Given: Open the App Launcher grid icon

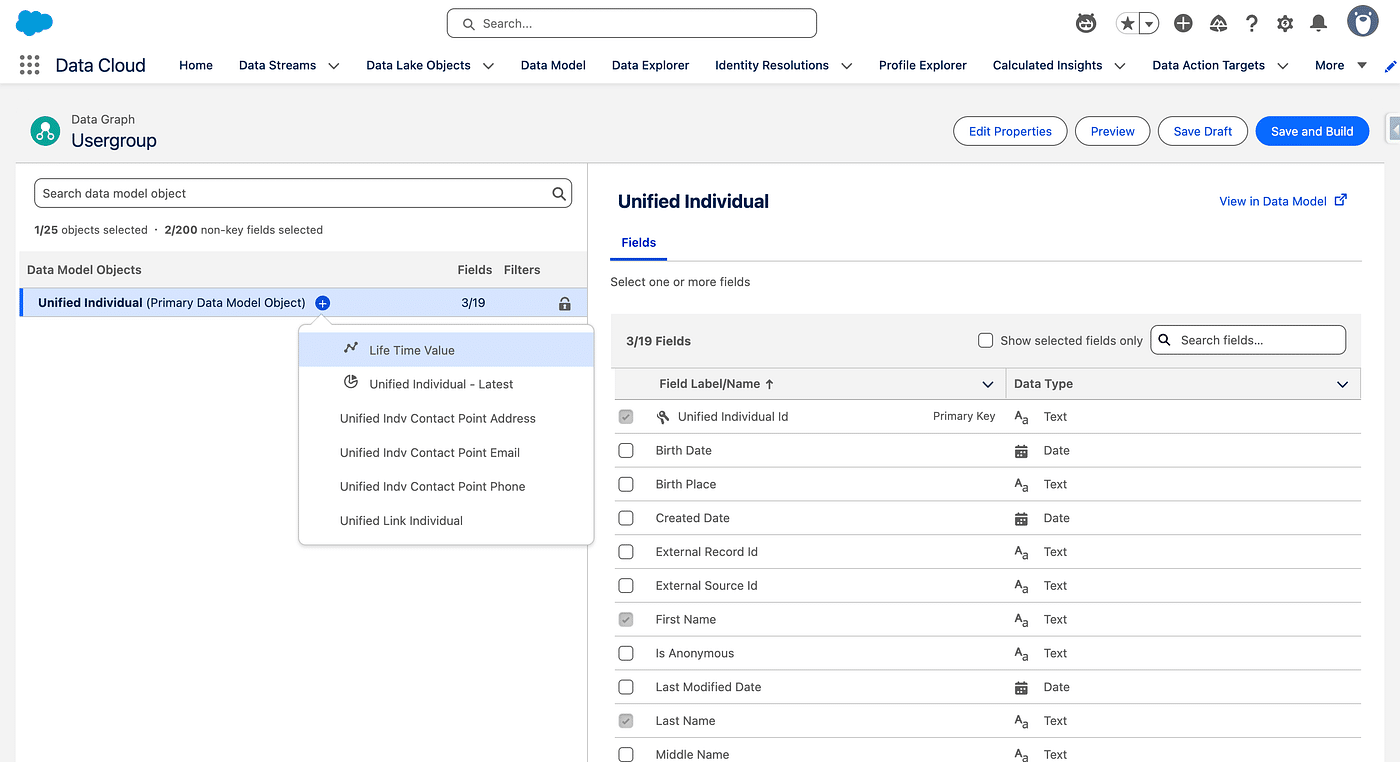Looking at the screenshot, I should point(30,65).
